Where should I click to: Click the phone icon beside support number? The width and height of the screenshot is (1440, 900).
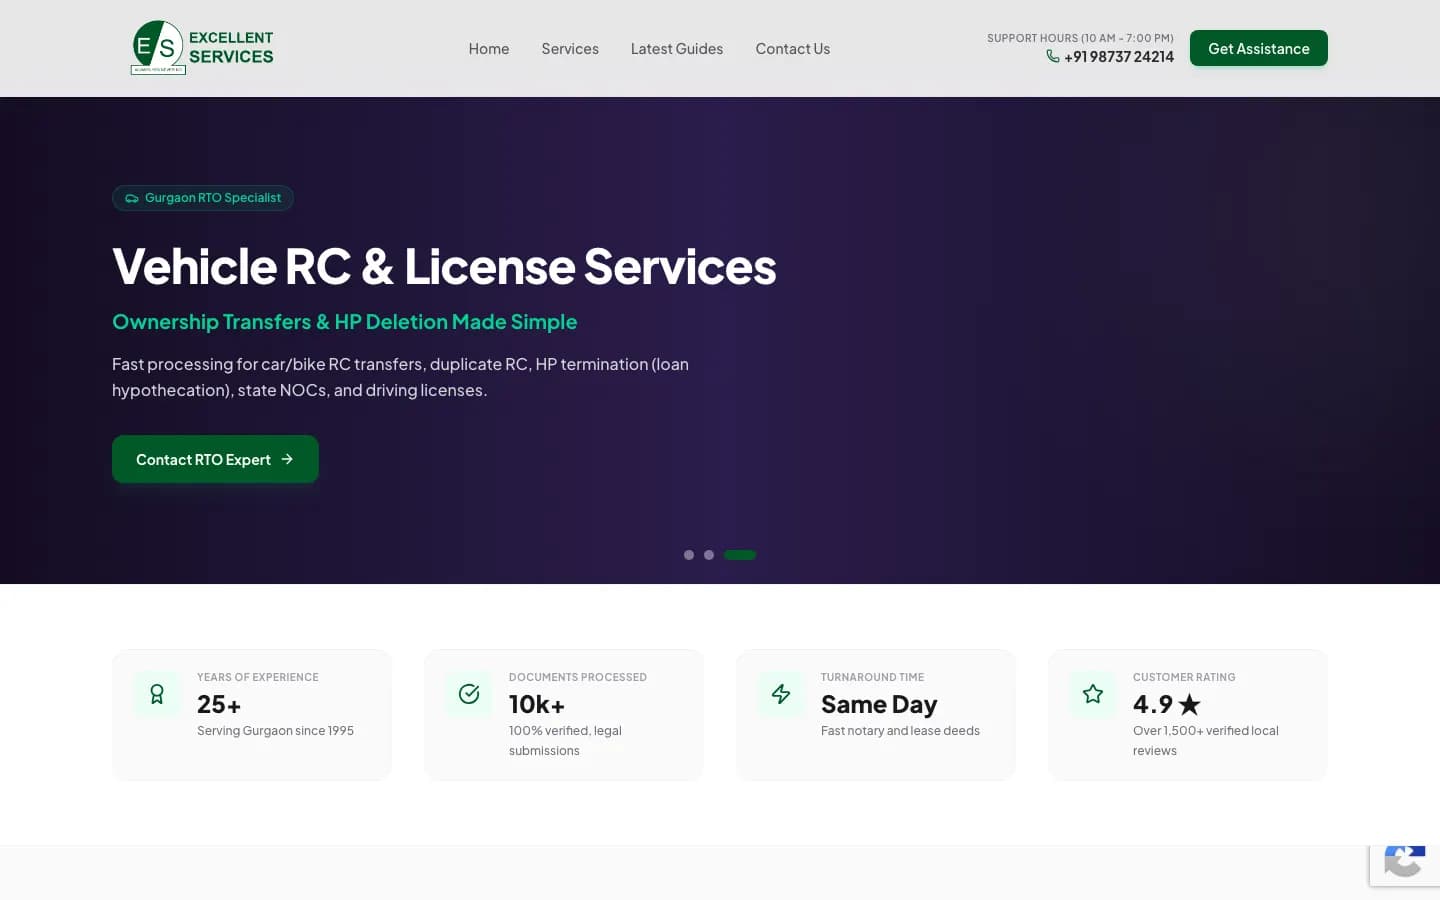[1053, 56]
